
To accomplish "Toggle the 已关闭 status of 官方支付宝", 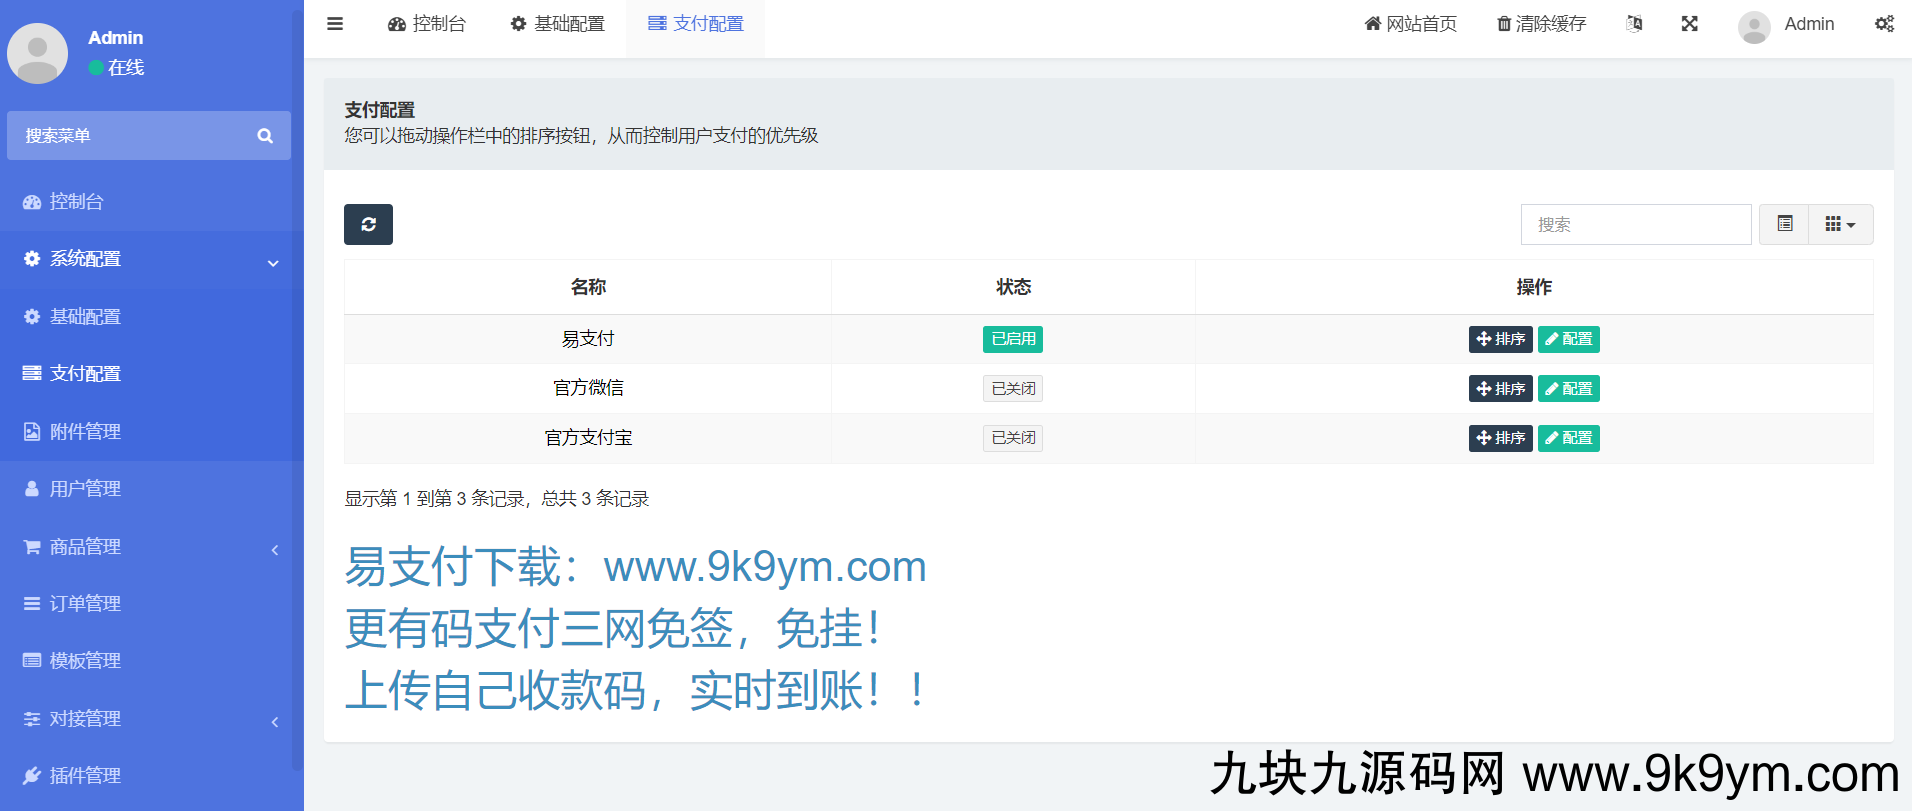I will click(1012, 438).
